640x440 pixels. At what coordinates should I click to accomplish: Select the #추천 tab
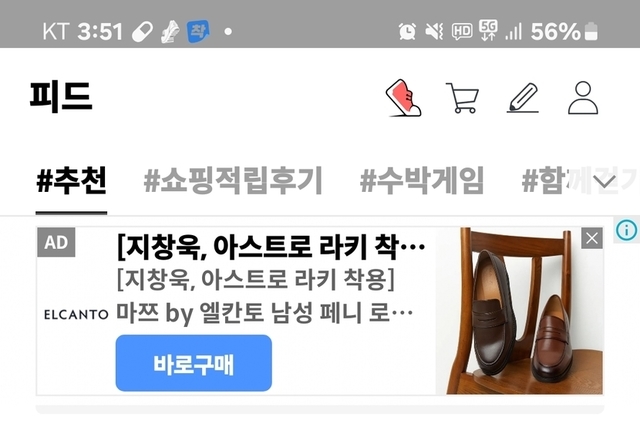71,180
